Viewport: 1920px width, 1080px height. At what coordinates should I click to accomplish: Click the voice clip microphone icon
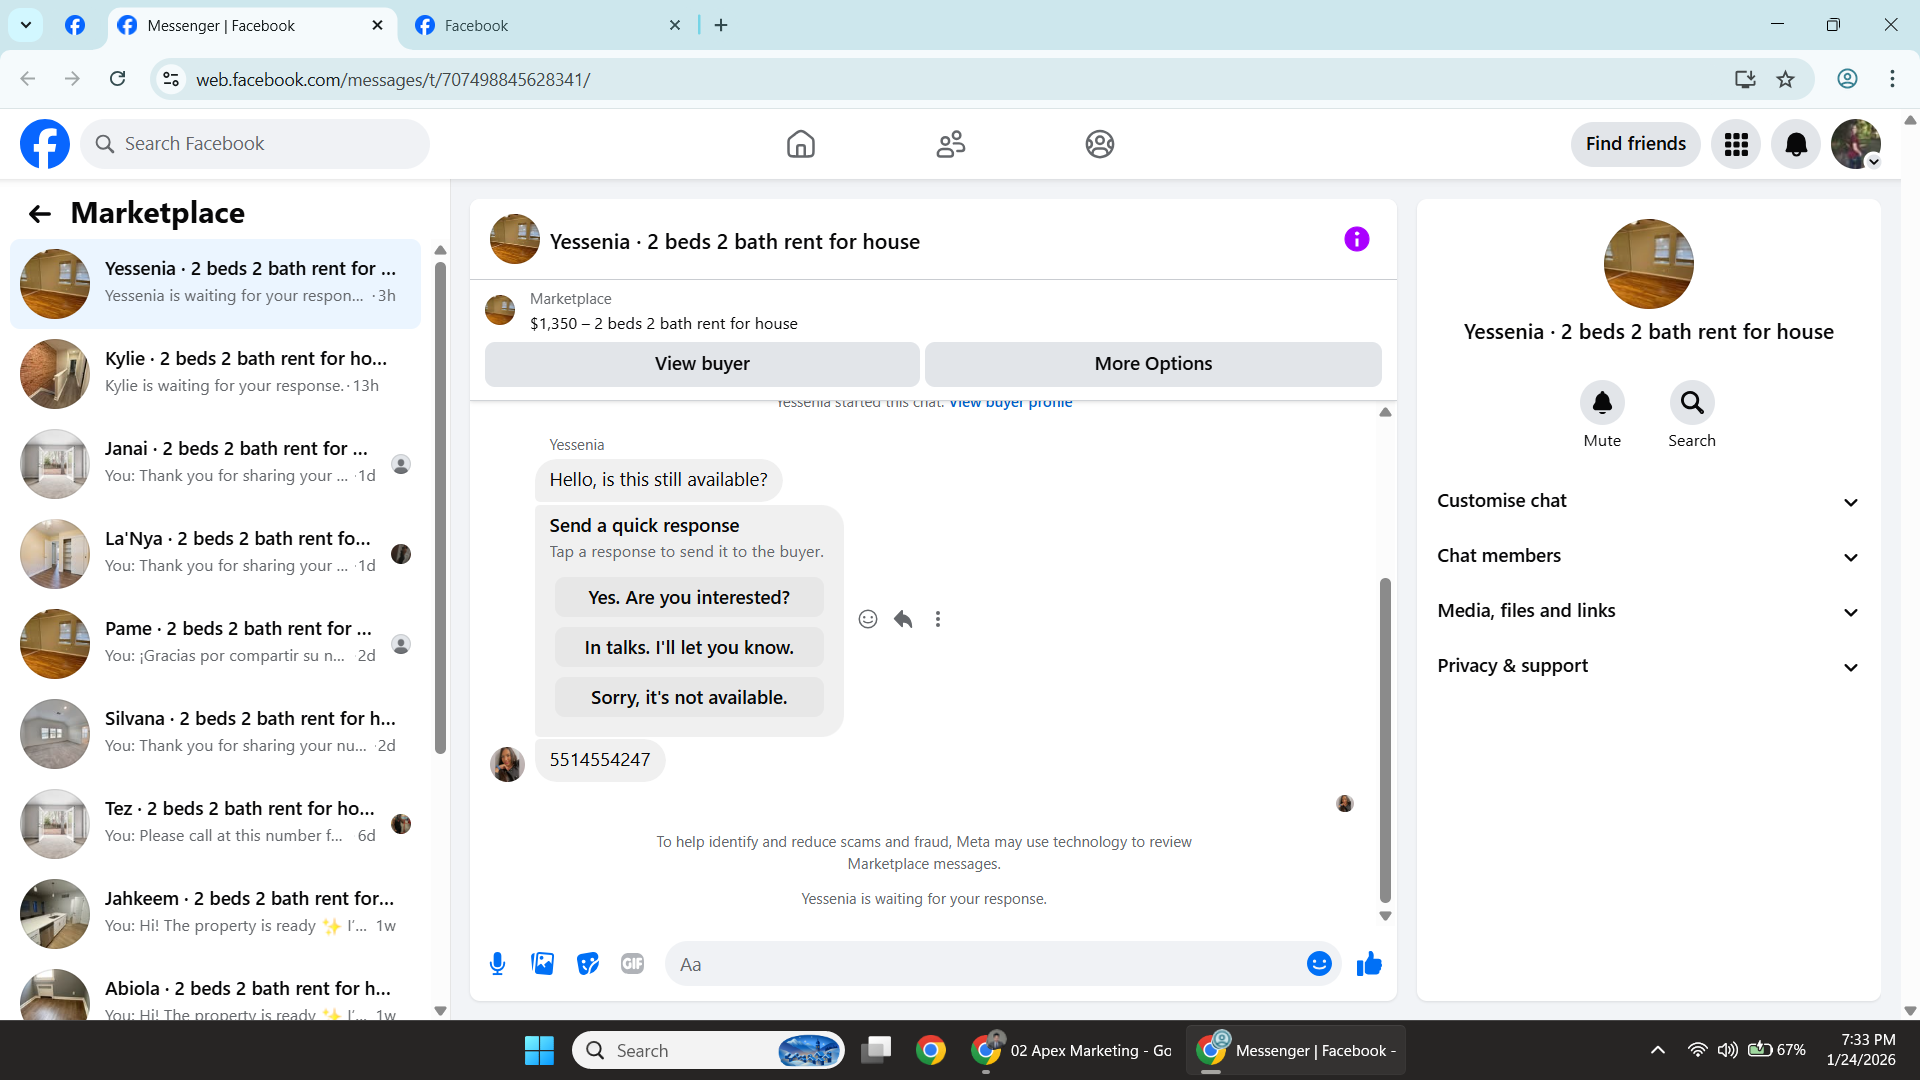coord(497,964)
